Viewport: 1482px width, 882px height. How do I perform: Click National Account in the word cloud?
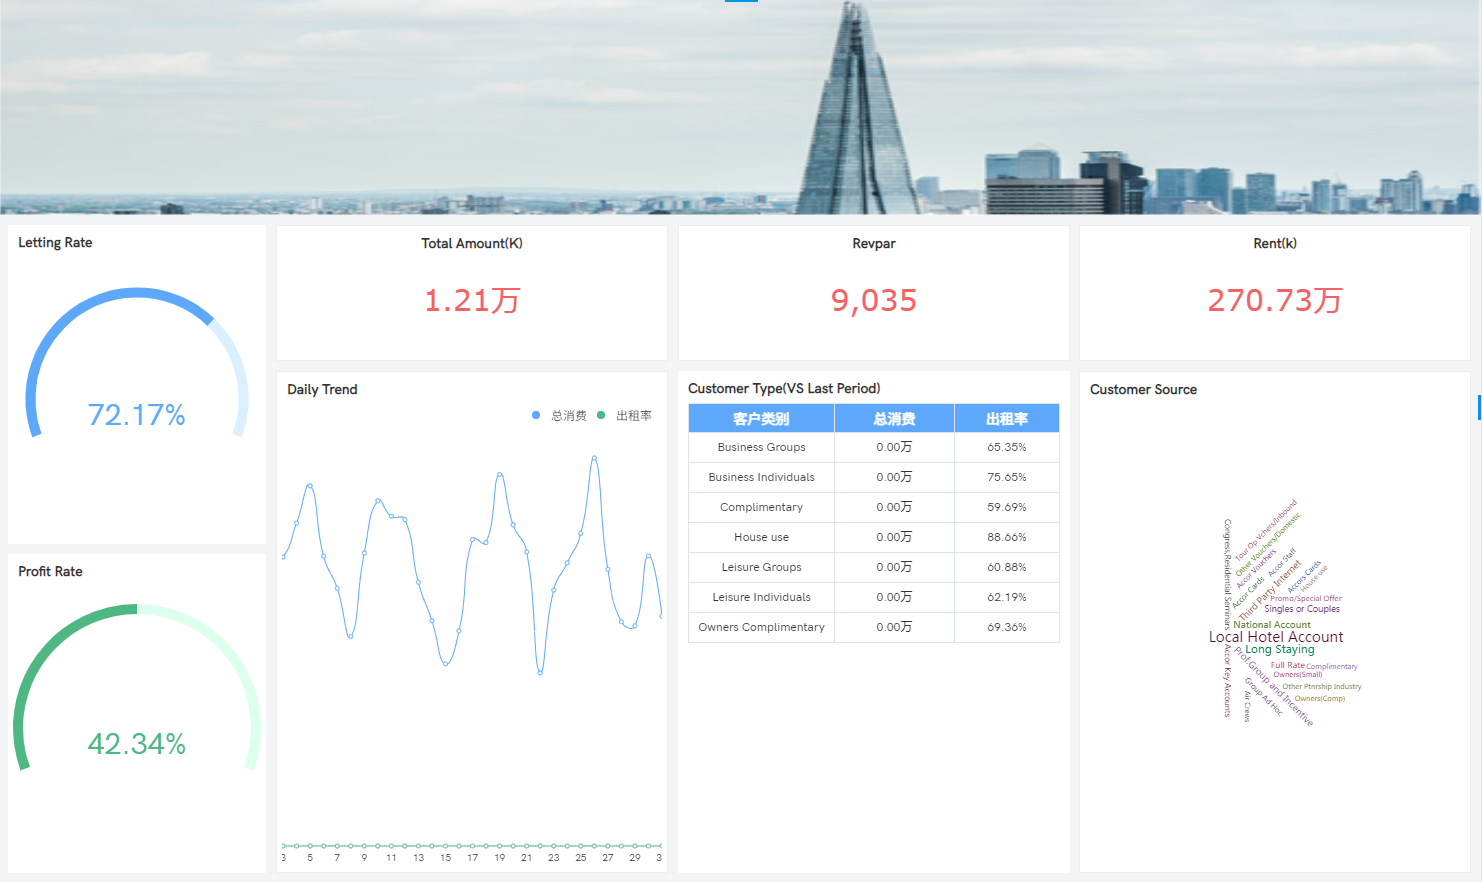pyautogui.click(x=1272, y=625)
